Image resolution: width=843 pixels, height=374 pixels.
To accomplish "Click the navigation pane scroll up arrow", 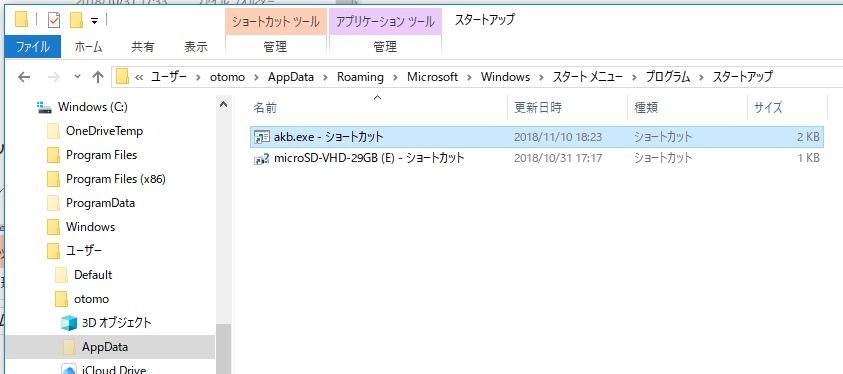I will [224, 105].
